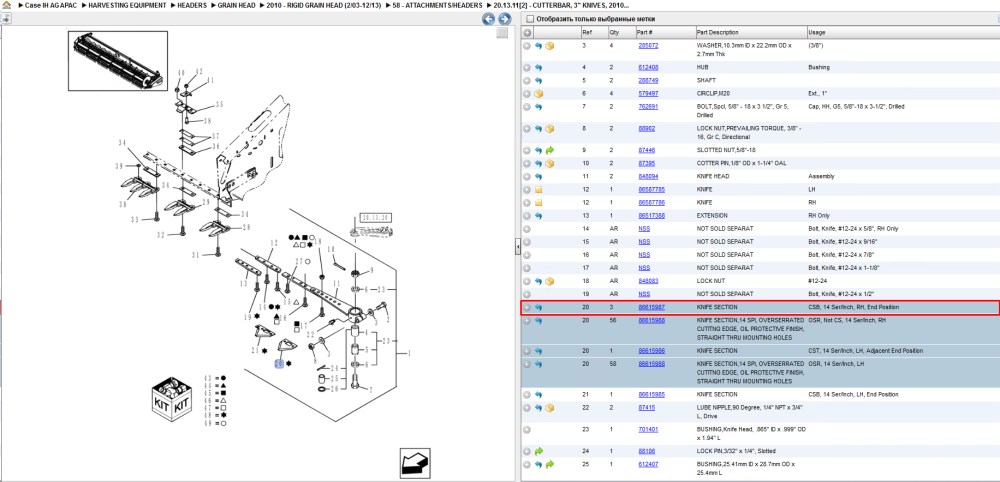Select highlighted callout 20 in diagram

click(279, 363)
